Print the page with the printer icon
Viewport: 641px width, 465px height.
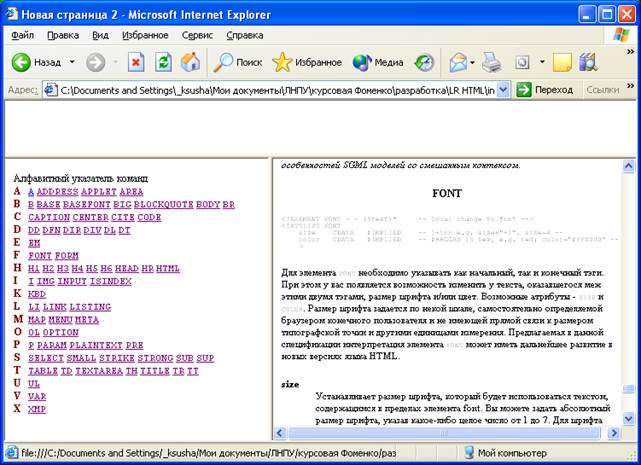point(491,62)
